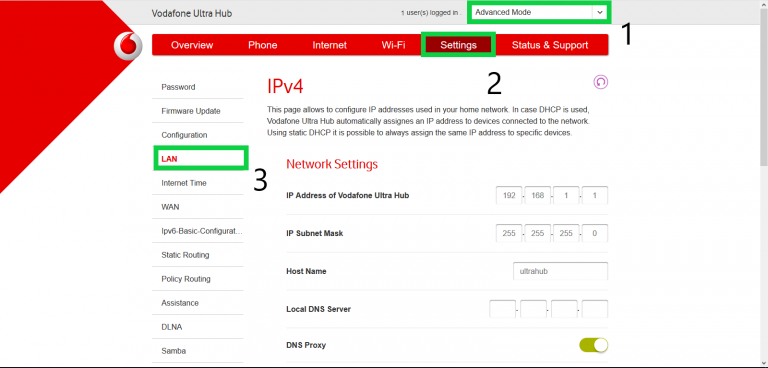Open the Advanced Mode dropdown
Viewport: 768px width, 368px height.
coord(539,12)
